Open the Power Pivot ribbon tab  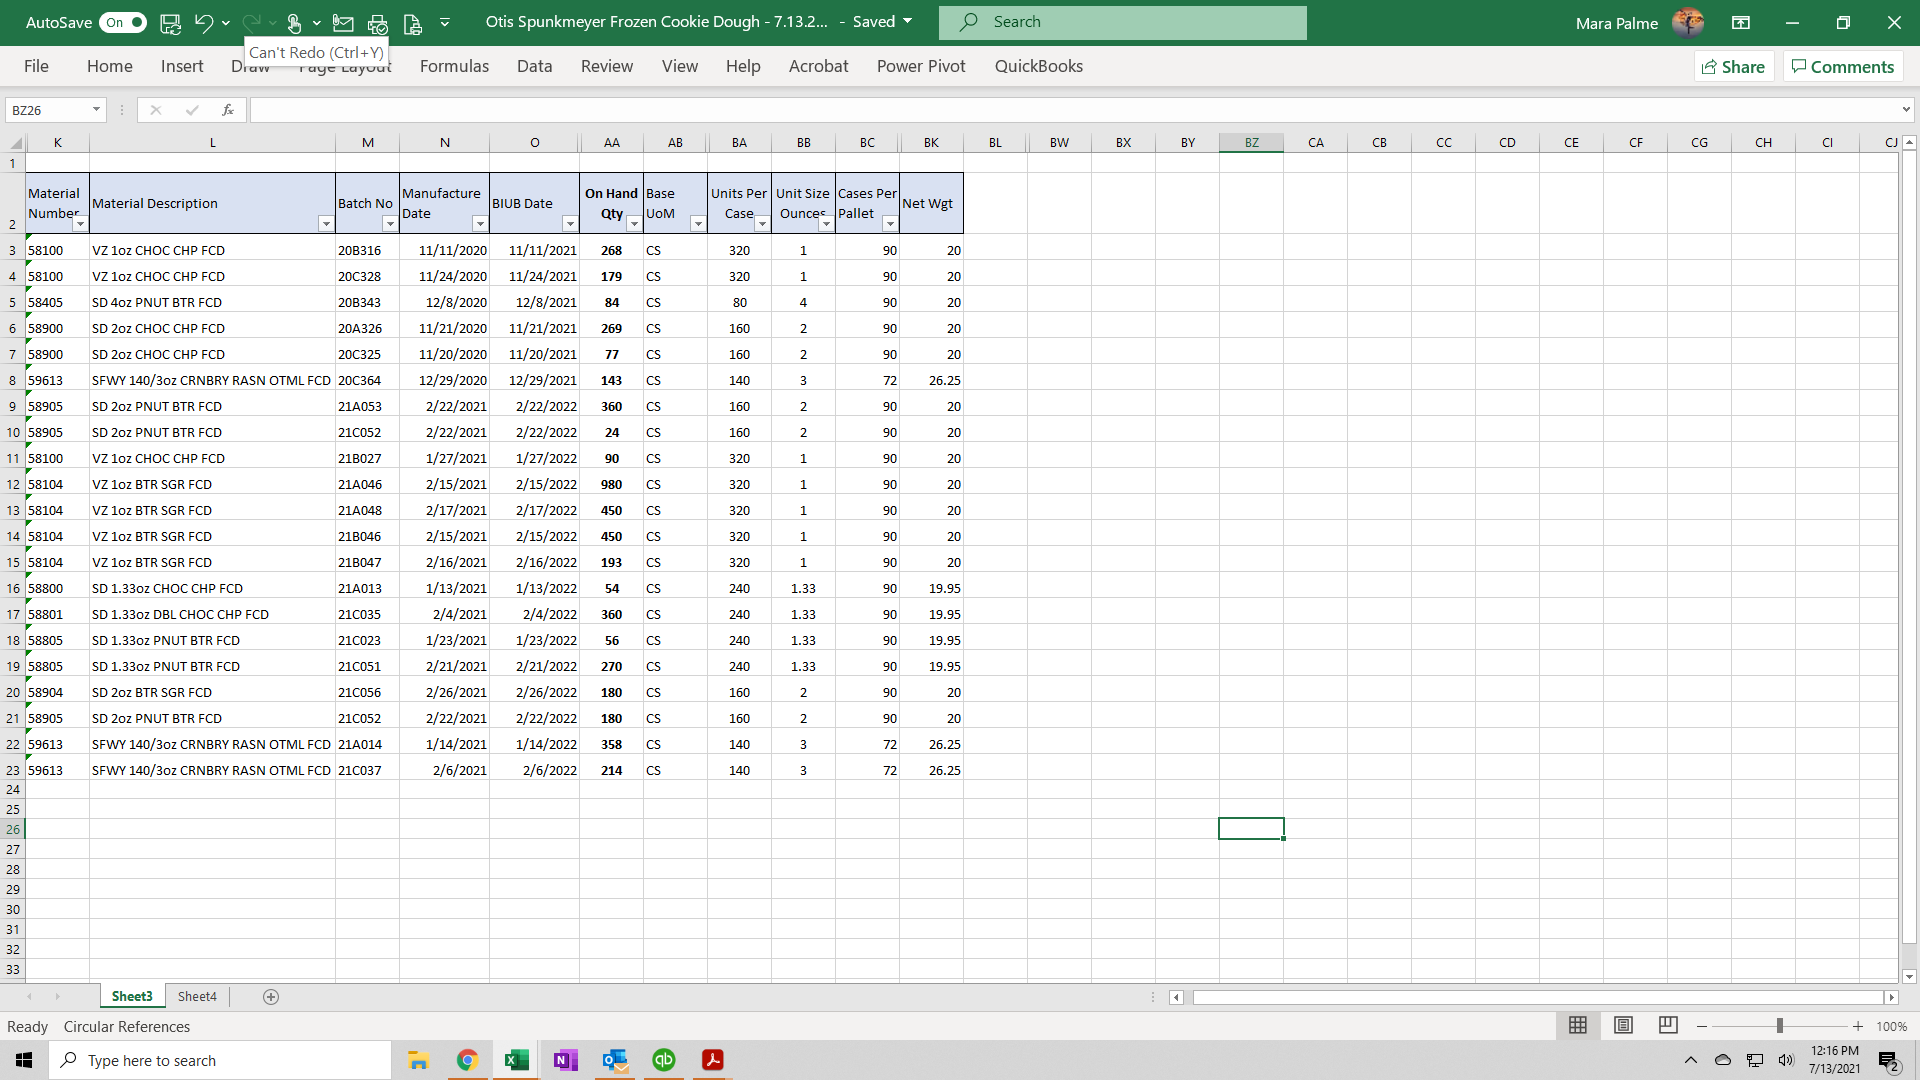pyautogui.click(x=921, y=66)
